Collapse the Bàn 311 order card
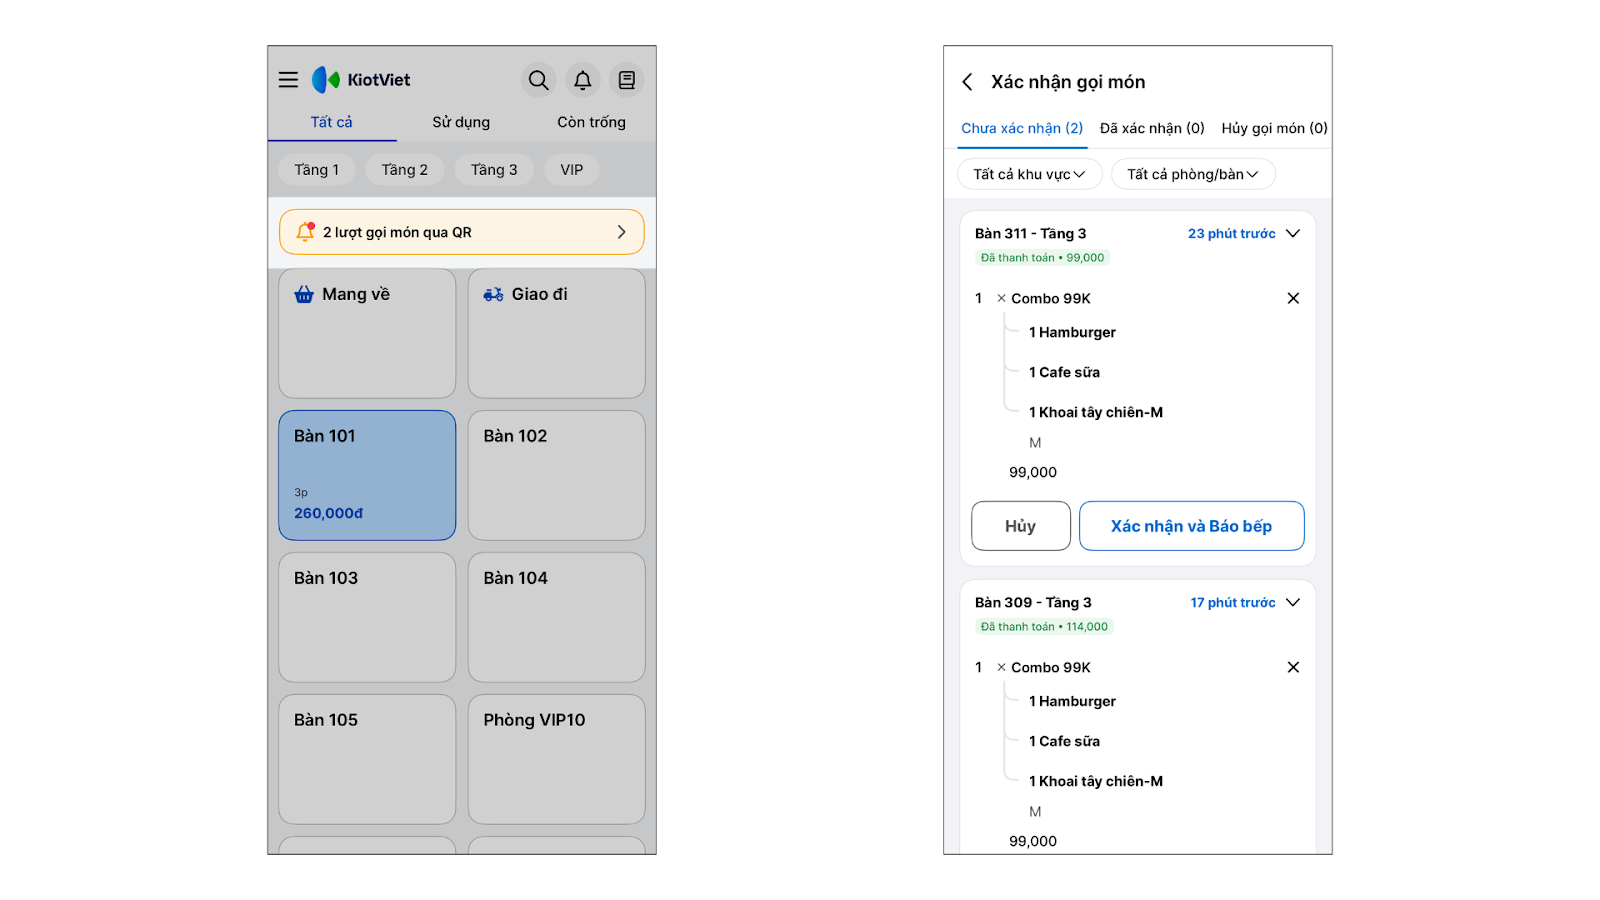The image size is (1600, 900). [1293, 233]
